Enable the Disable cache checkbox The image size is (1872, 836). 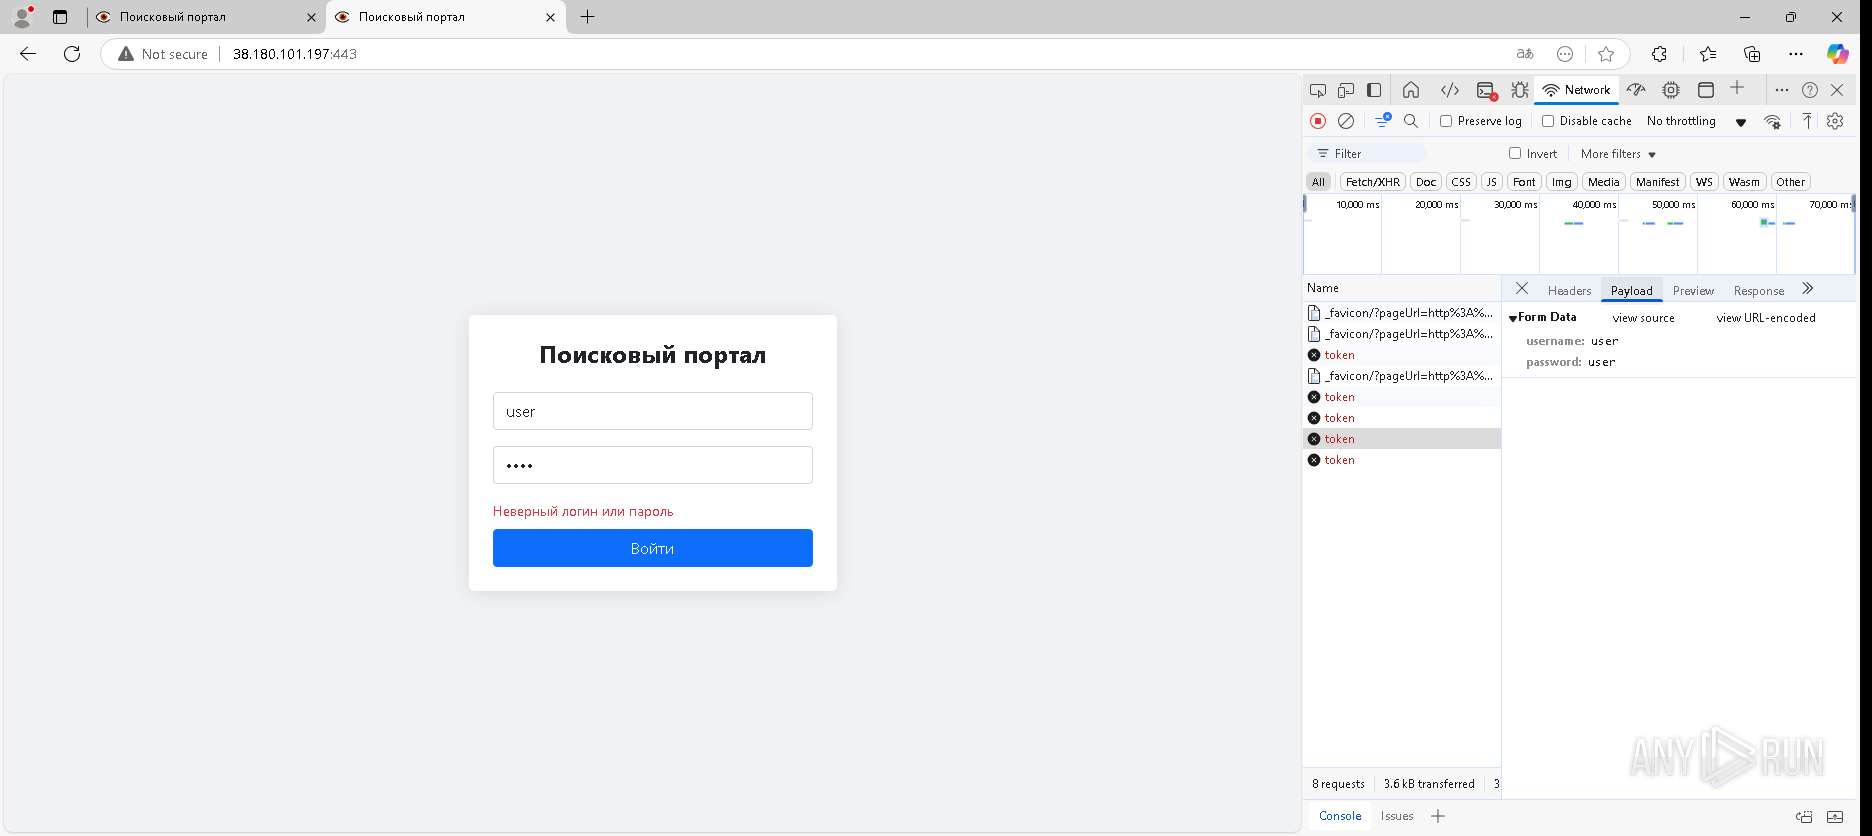tap(1548, 121)
